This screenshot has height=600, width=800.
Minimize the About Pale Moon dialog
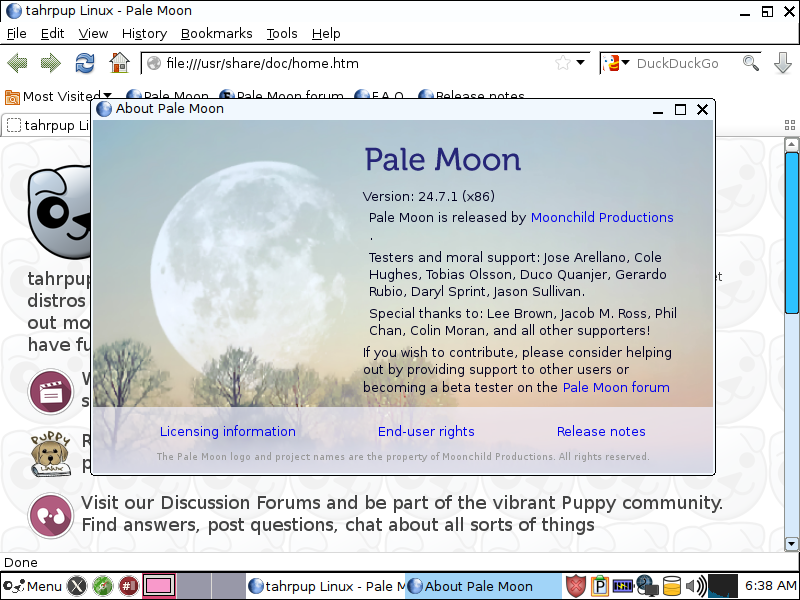click(x=658, y=110)
